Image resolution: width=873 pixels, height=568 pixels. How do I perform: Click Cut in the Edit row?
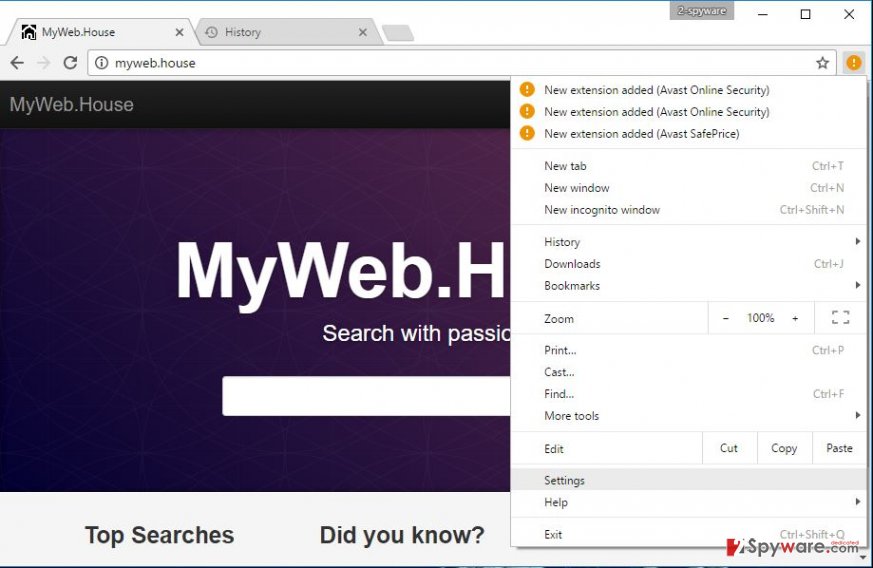[729, 448]
